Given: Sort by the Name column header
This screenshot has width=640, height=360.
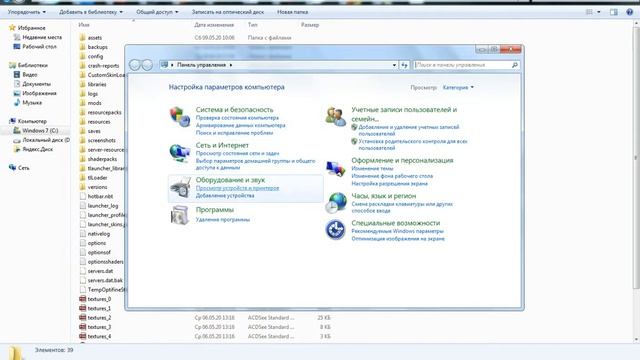Looking at the screenshot, I should point(84,25).
